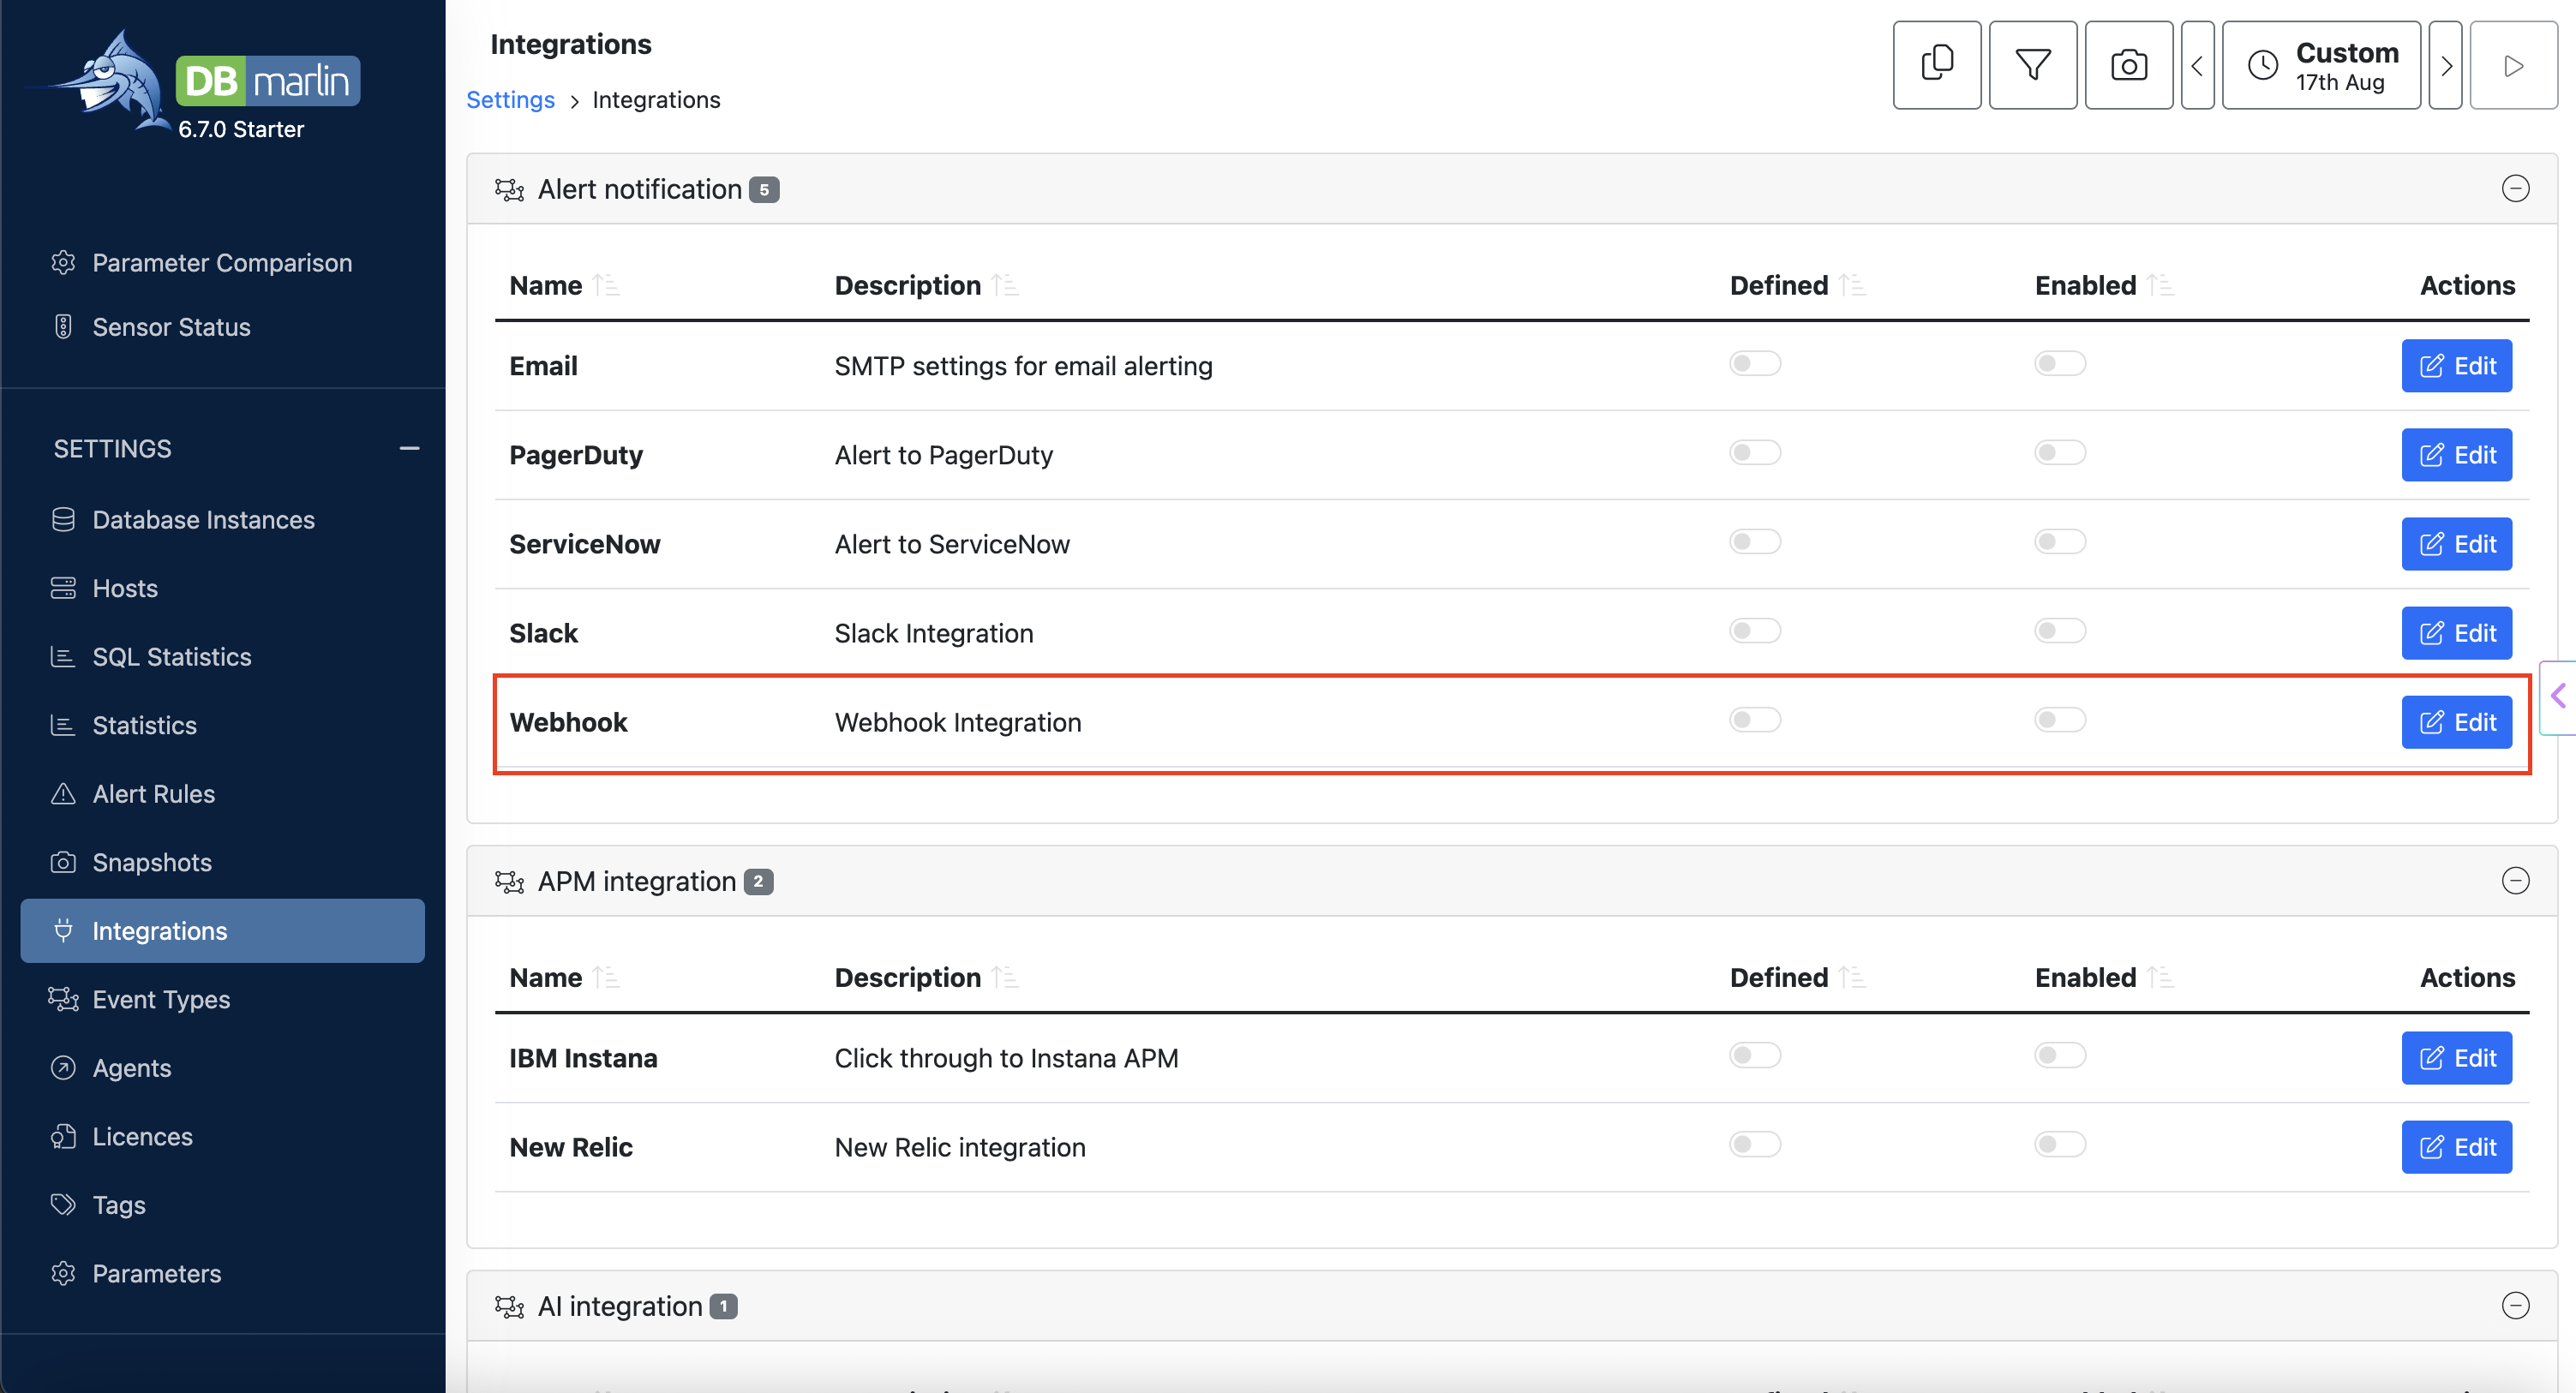Sort by Enabled in the Alert notification table
The image size is (2576, 1393).
tap(2160, 286)
